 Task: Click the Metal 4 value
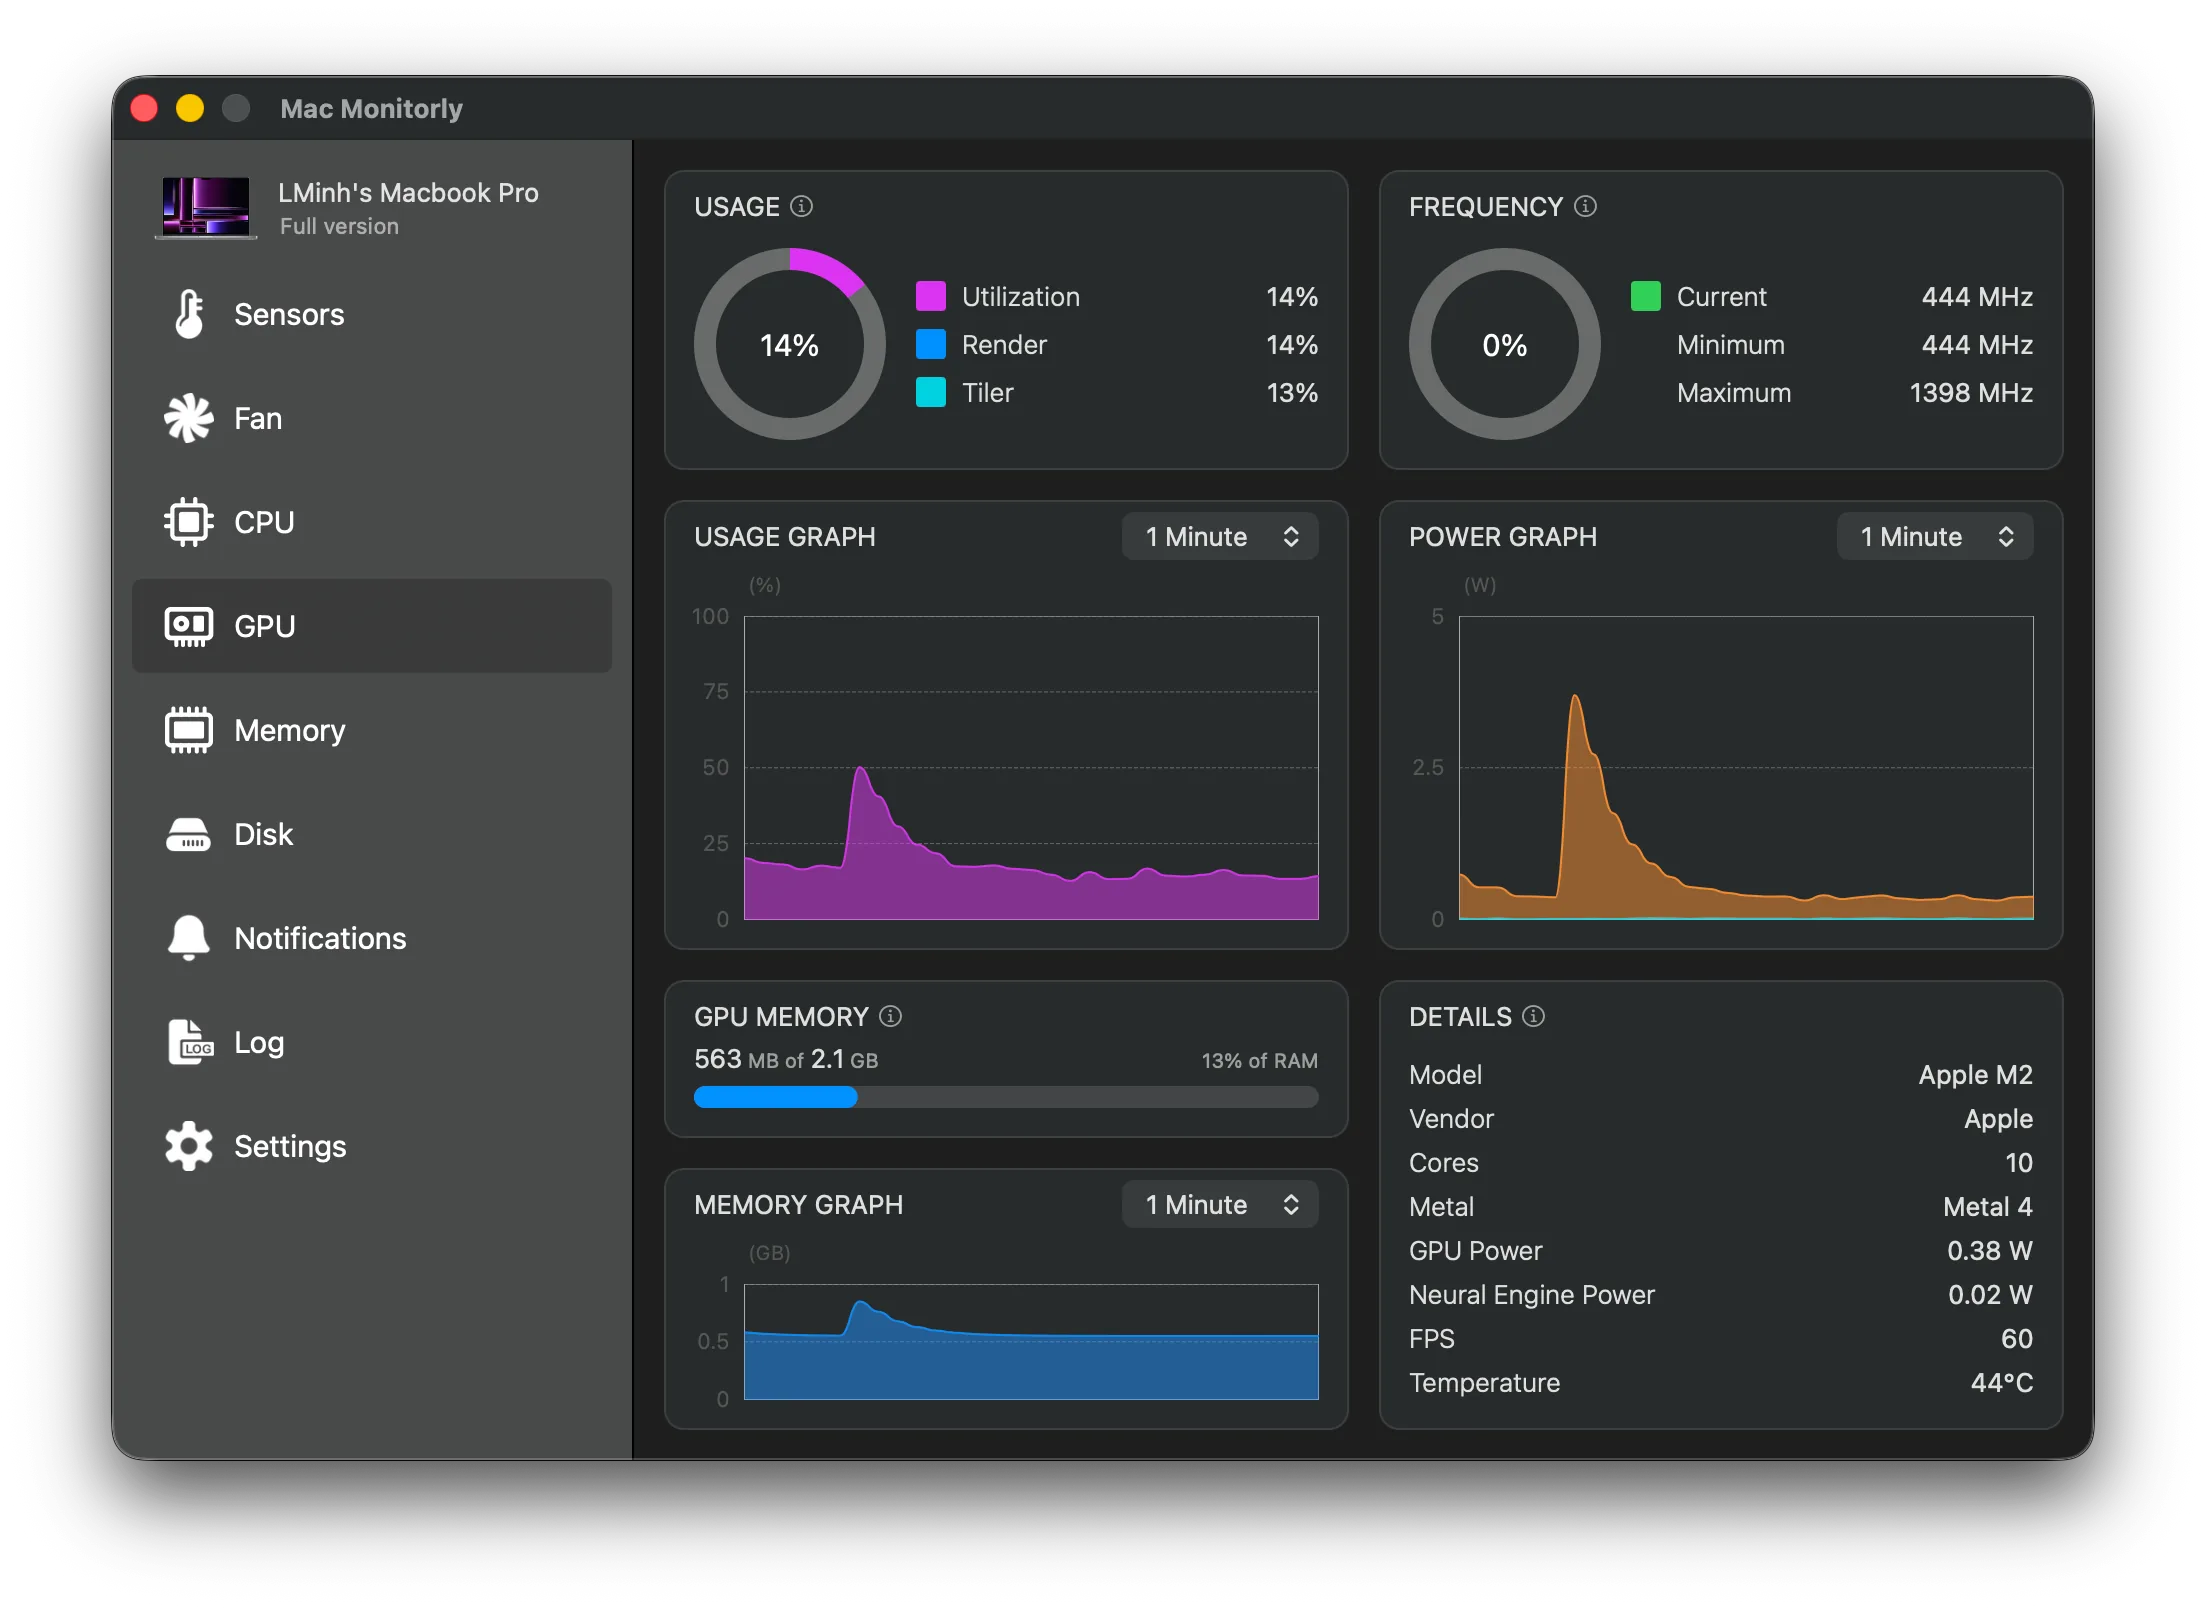coord(1987,1206)
